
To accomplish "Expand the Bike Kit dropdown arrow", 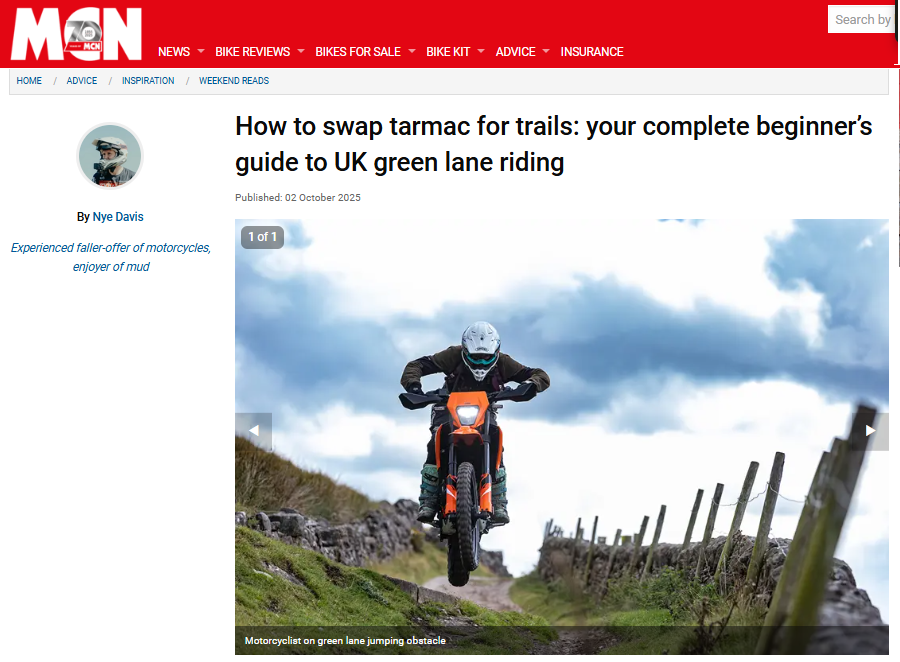I will click(481, 52).
